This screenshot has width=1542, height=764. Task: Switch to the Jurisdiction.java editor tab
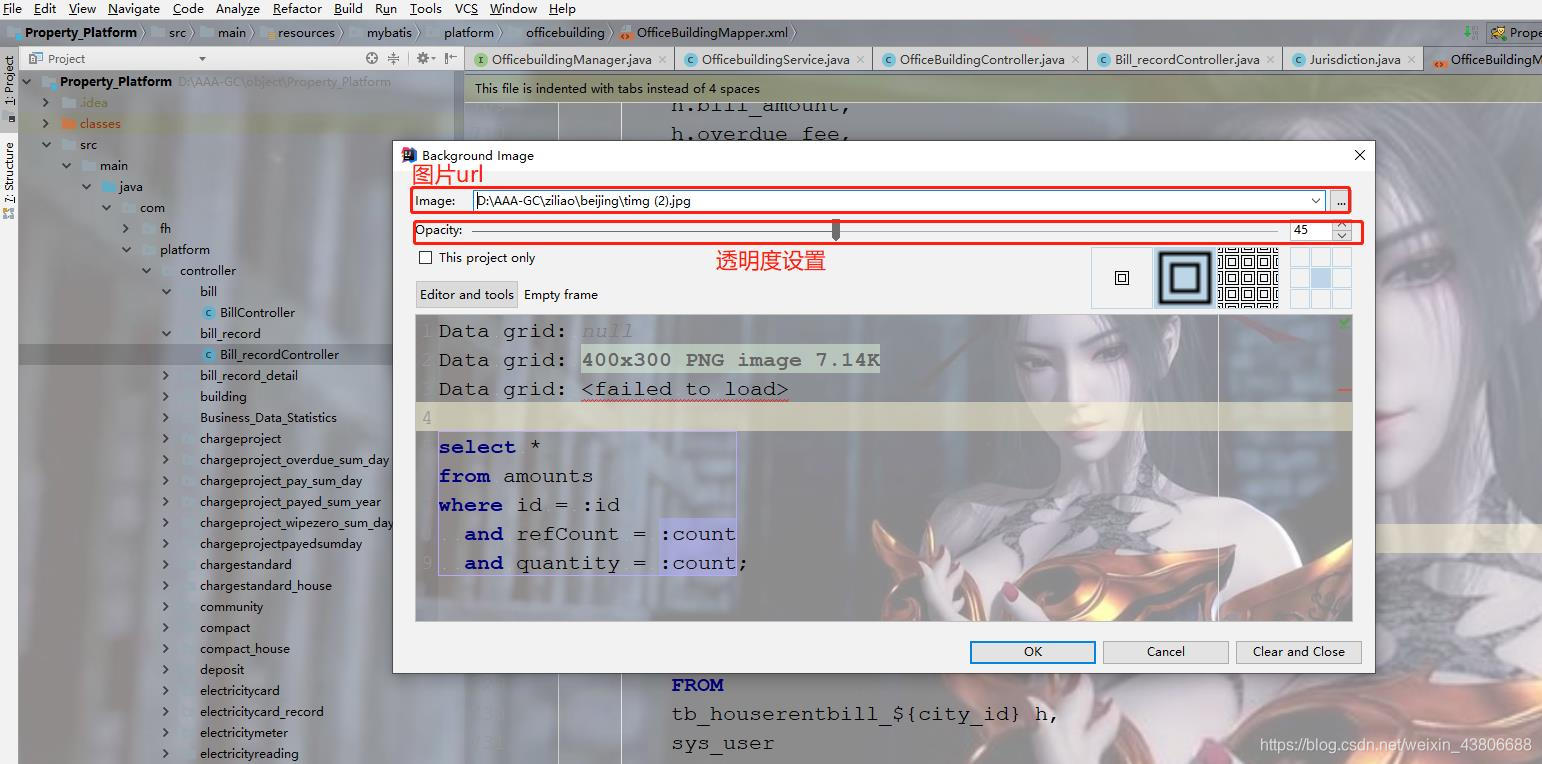[1355, 59]
